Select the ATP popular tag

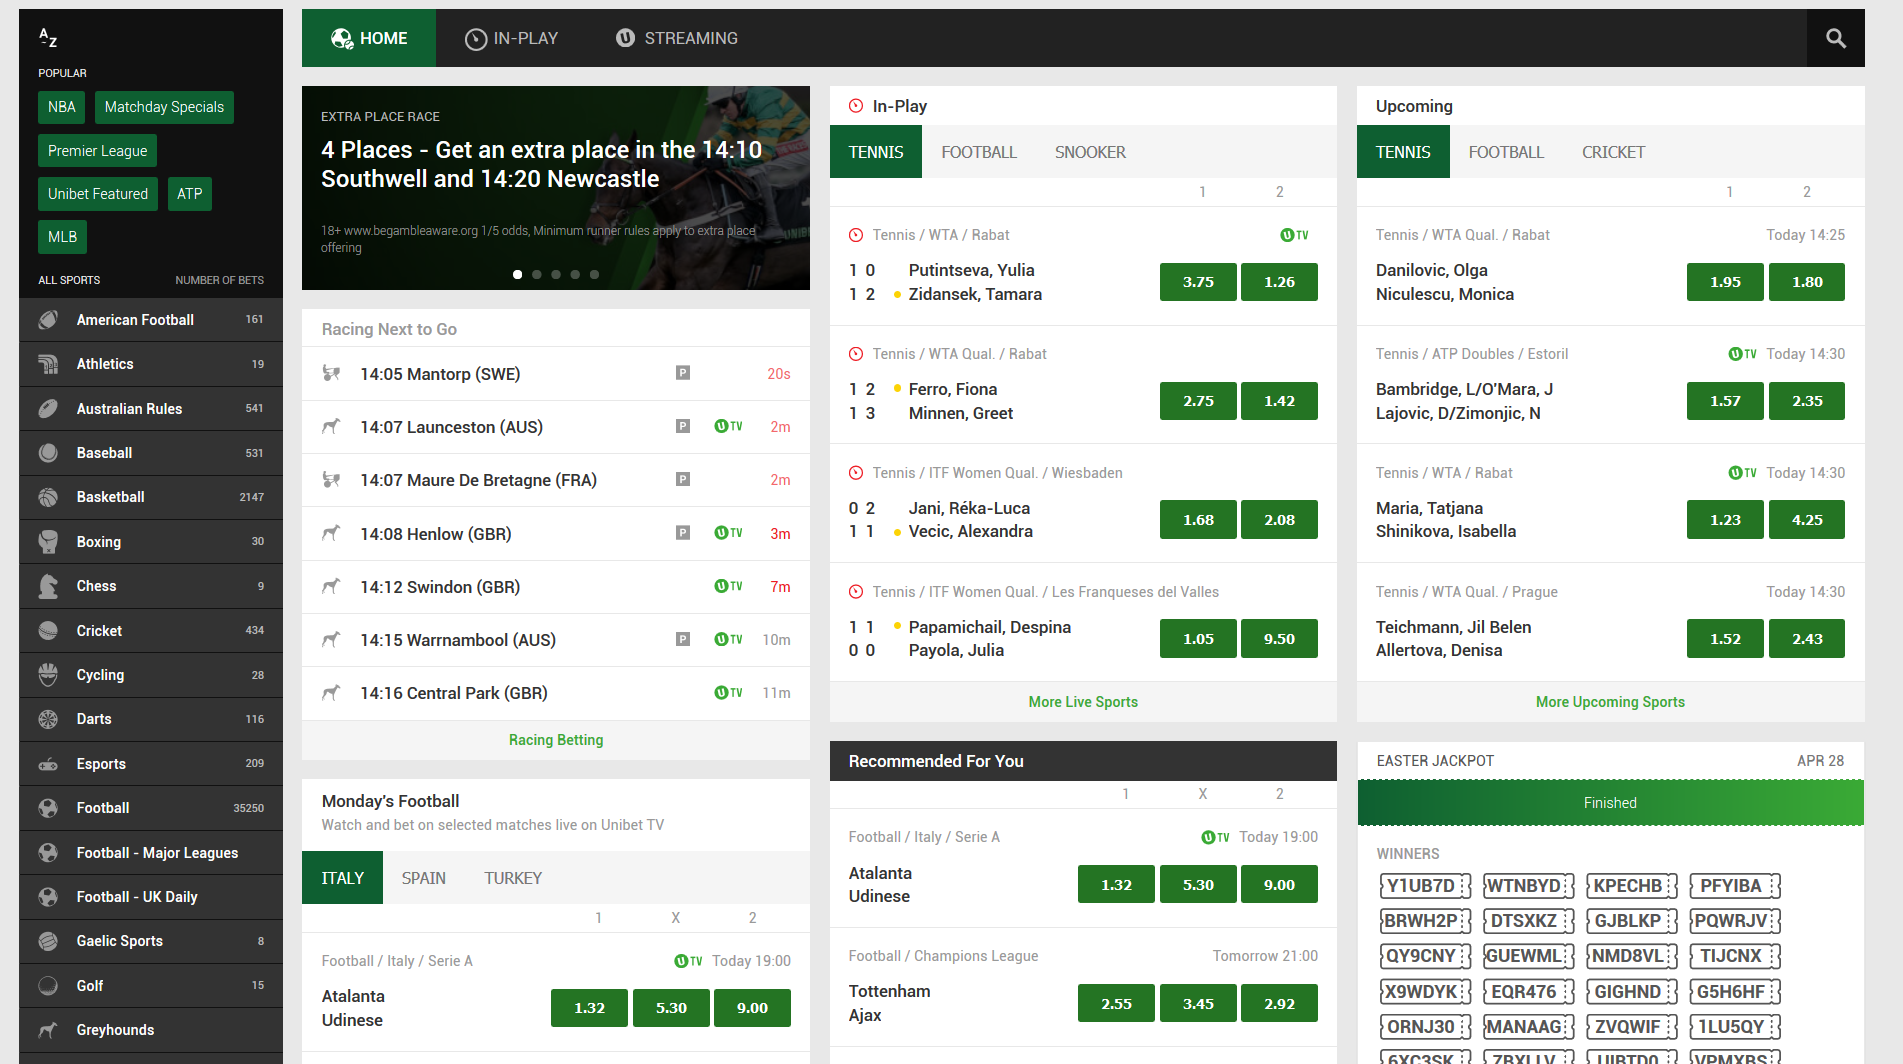(x=190, y=194)
